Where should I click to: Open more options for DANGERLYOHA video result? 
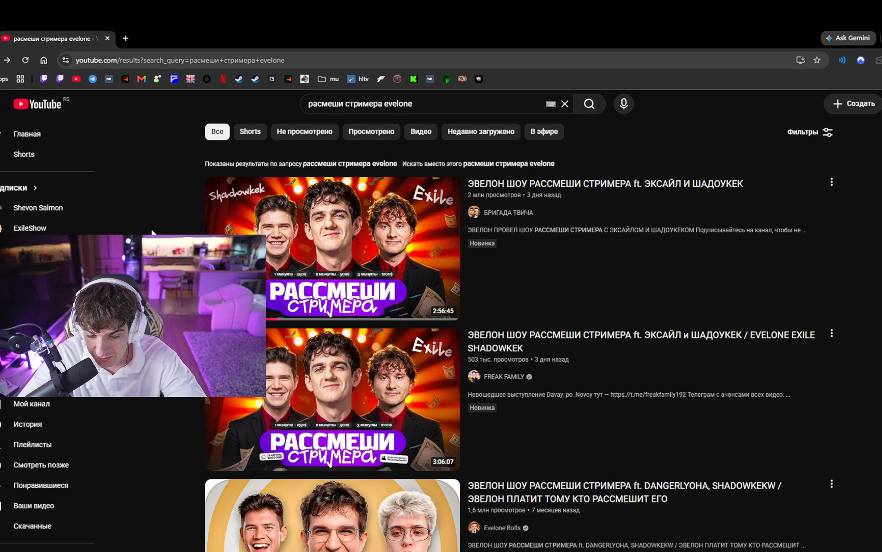click(831, 484)
